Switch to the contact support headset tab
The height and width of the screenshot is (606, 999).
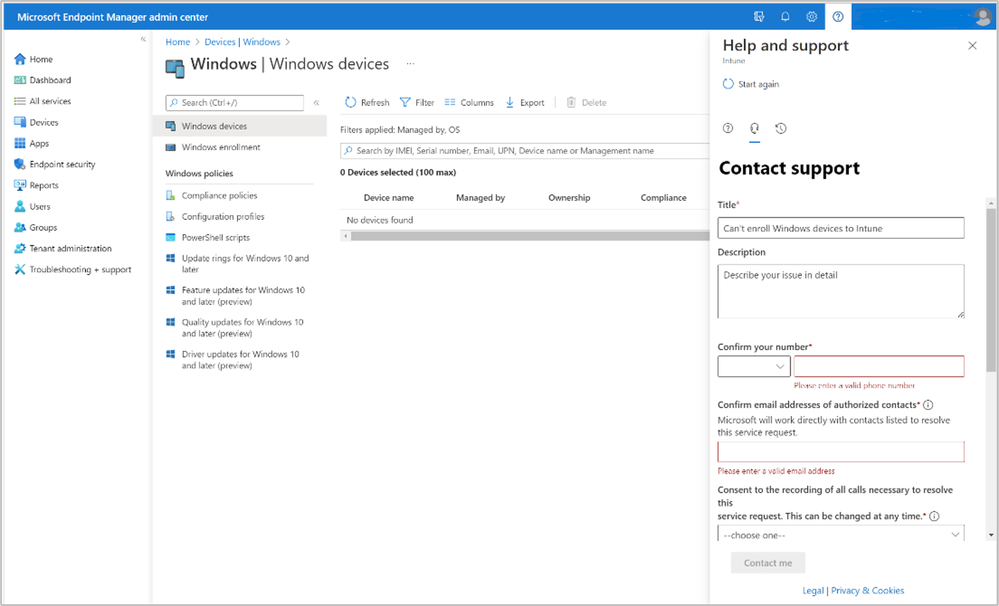754,128
